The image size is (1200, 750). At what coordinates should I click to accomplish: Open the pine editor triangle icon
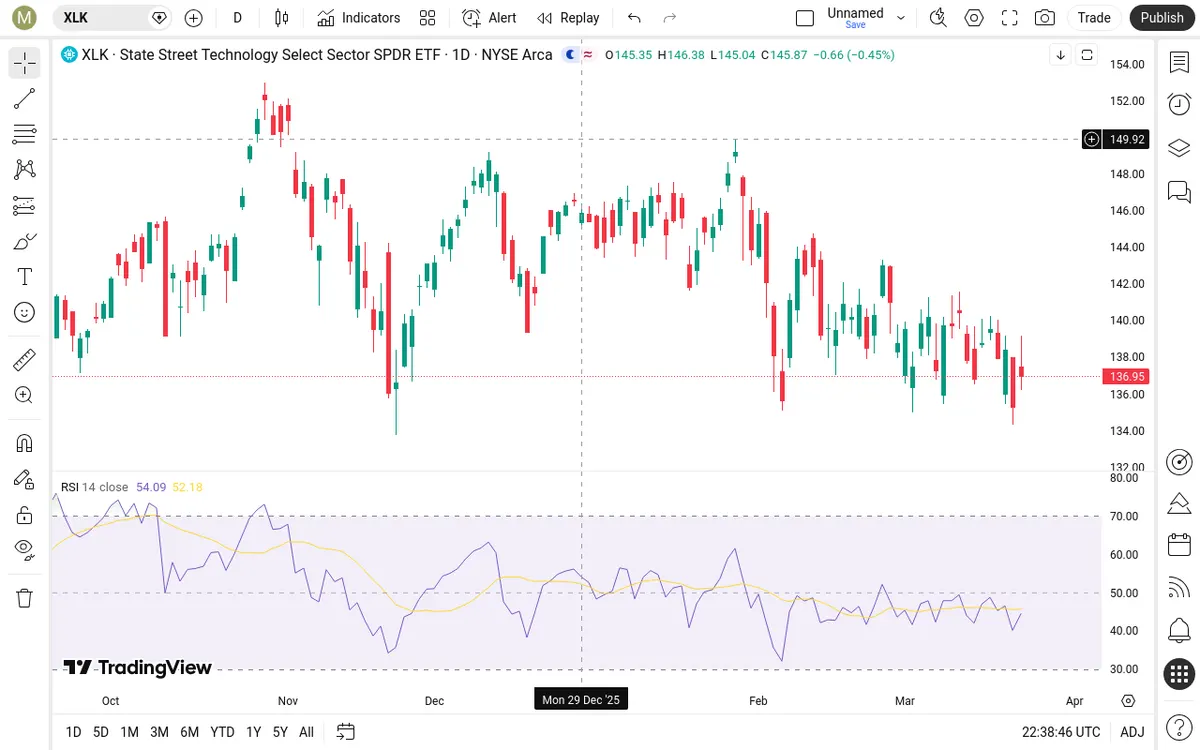[1179, 502]
